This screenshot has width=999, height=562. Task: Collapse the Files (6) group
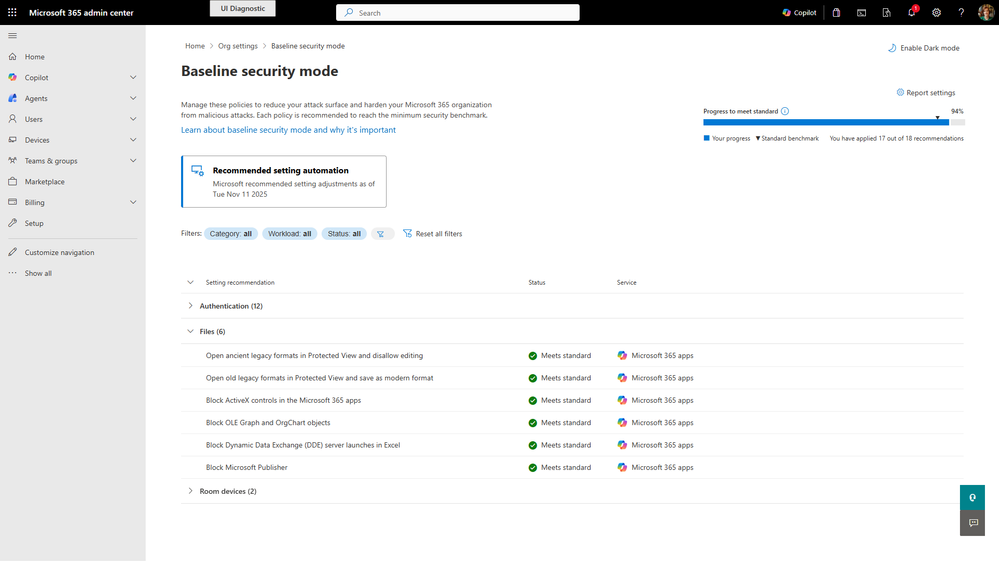tap(190, 331)
